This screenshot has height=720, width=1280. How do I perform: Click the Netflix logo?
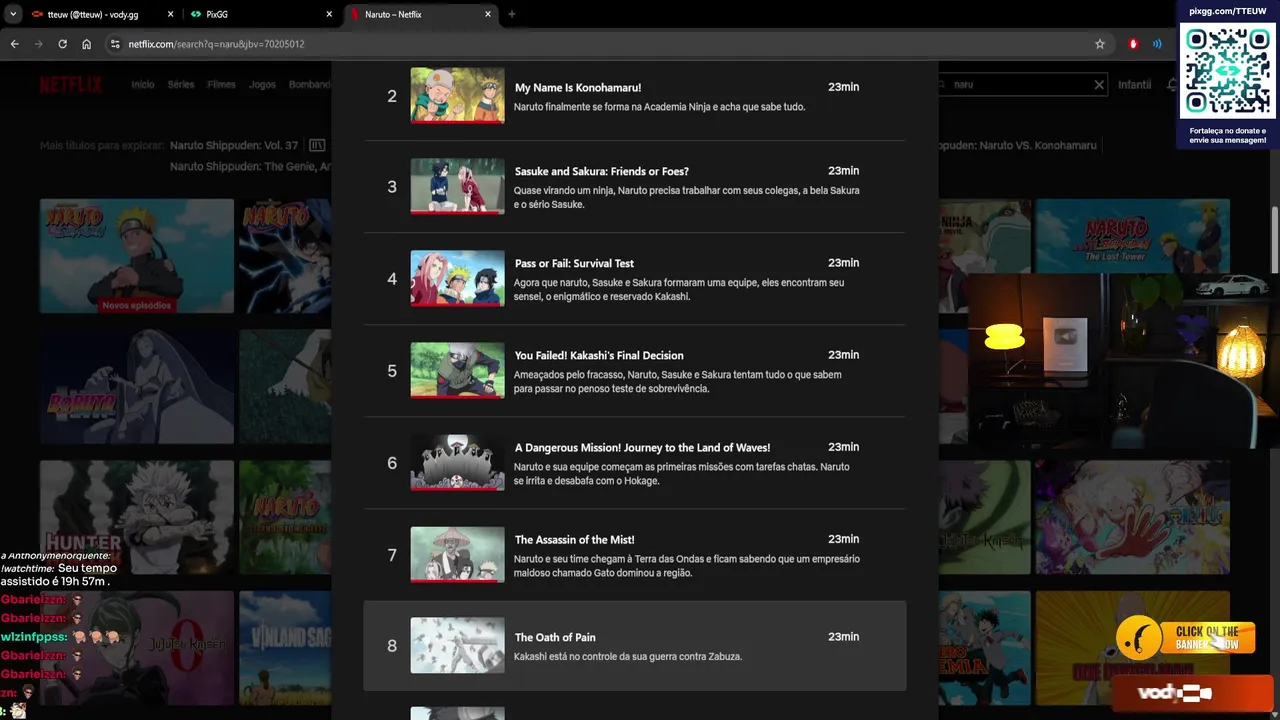(x=71, y=84)
